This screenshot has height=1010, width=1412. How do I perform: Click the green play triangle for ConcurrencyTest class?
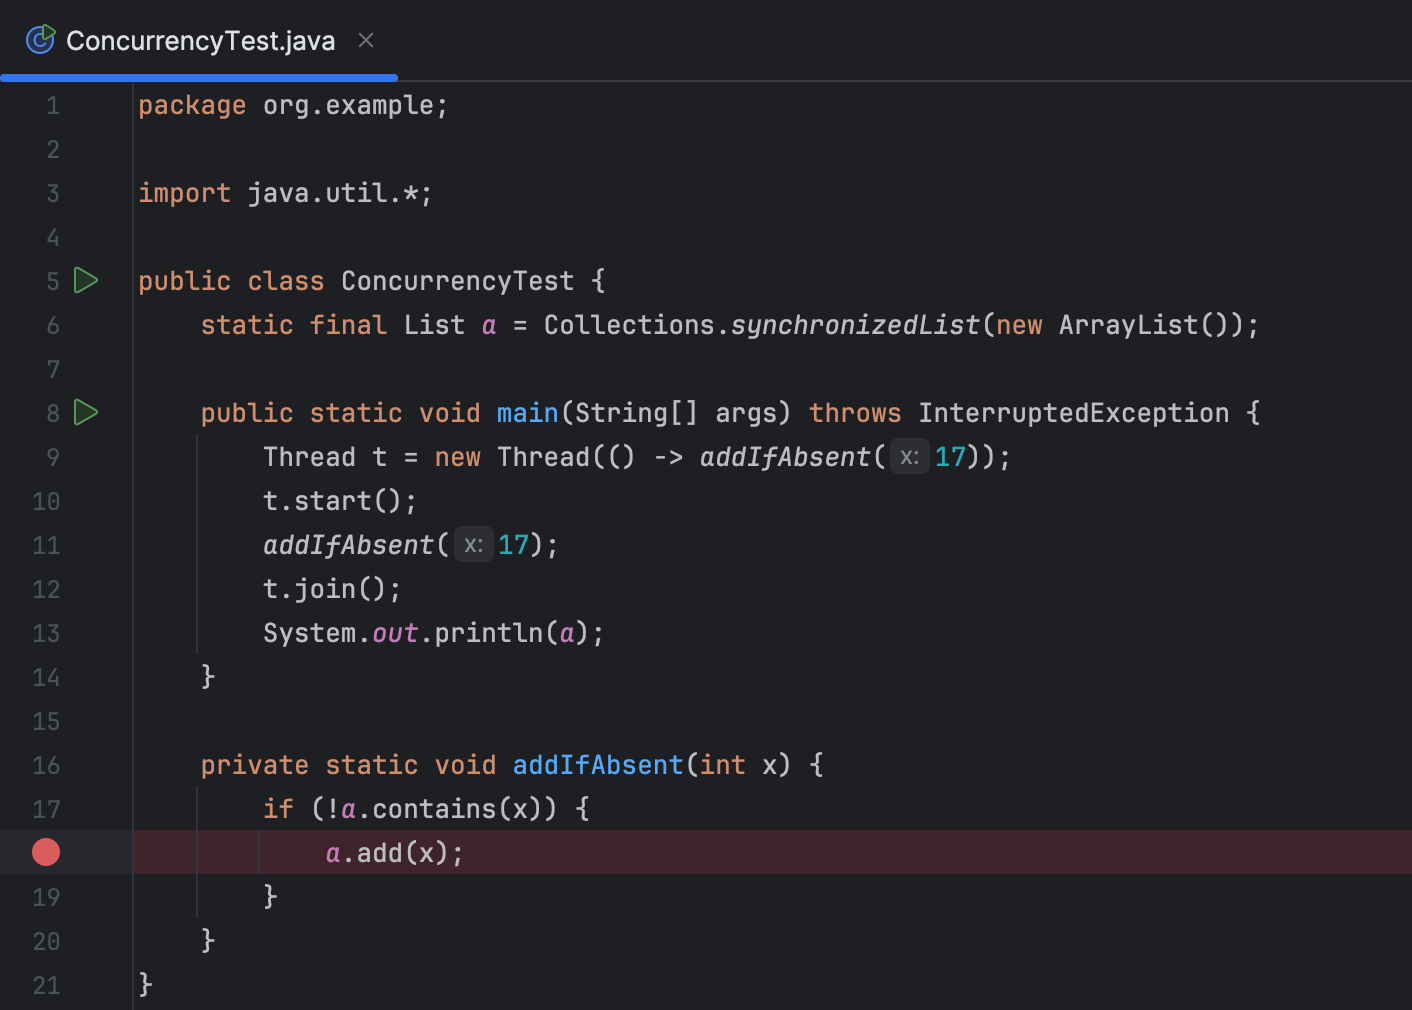click(x=86, y=281)
